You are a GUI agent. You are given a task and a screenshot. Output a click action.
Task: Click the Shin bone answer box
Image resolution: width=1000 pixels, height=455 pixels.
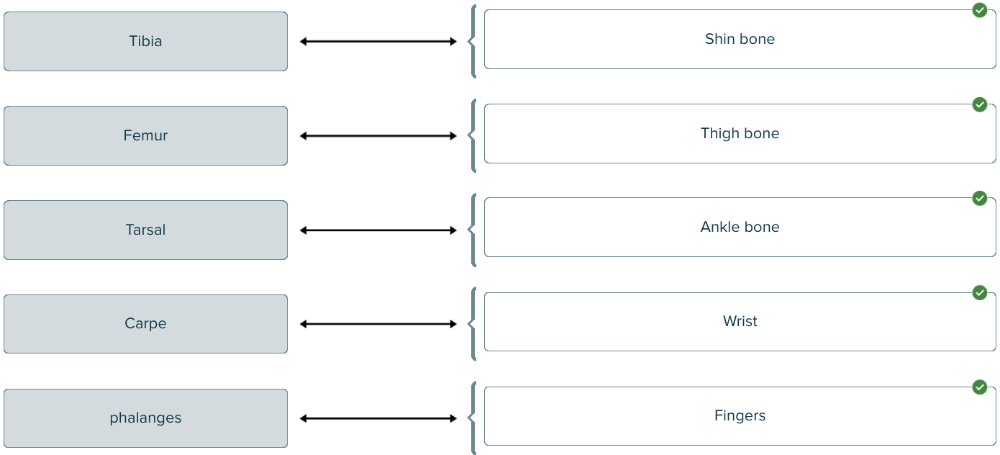point(739,40)
